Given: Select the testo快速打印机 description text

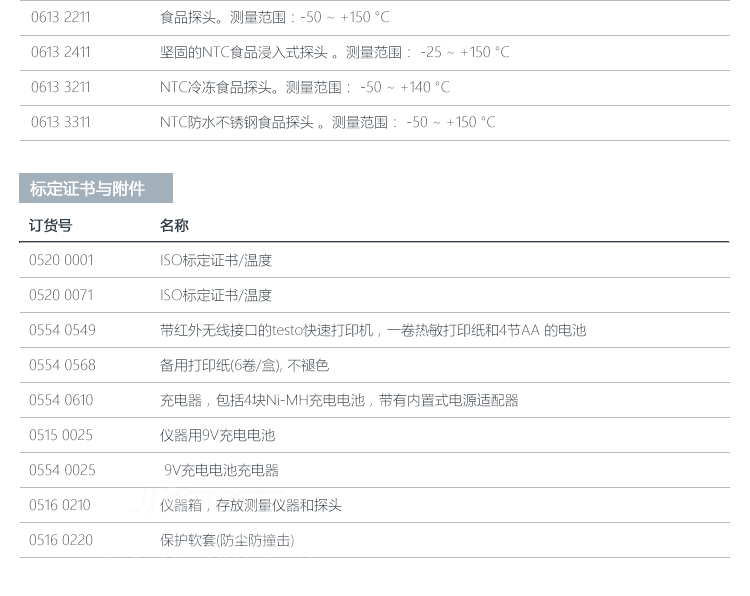Looking at the screenshot, I should (x=372, y=330).
